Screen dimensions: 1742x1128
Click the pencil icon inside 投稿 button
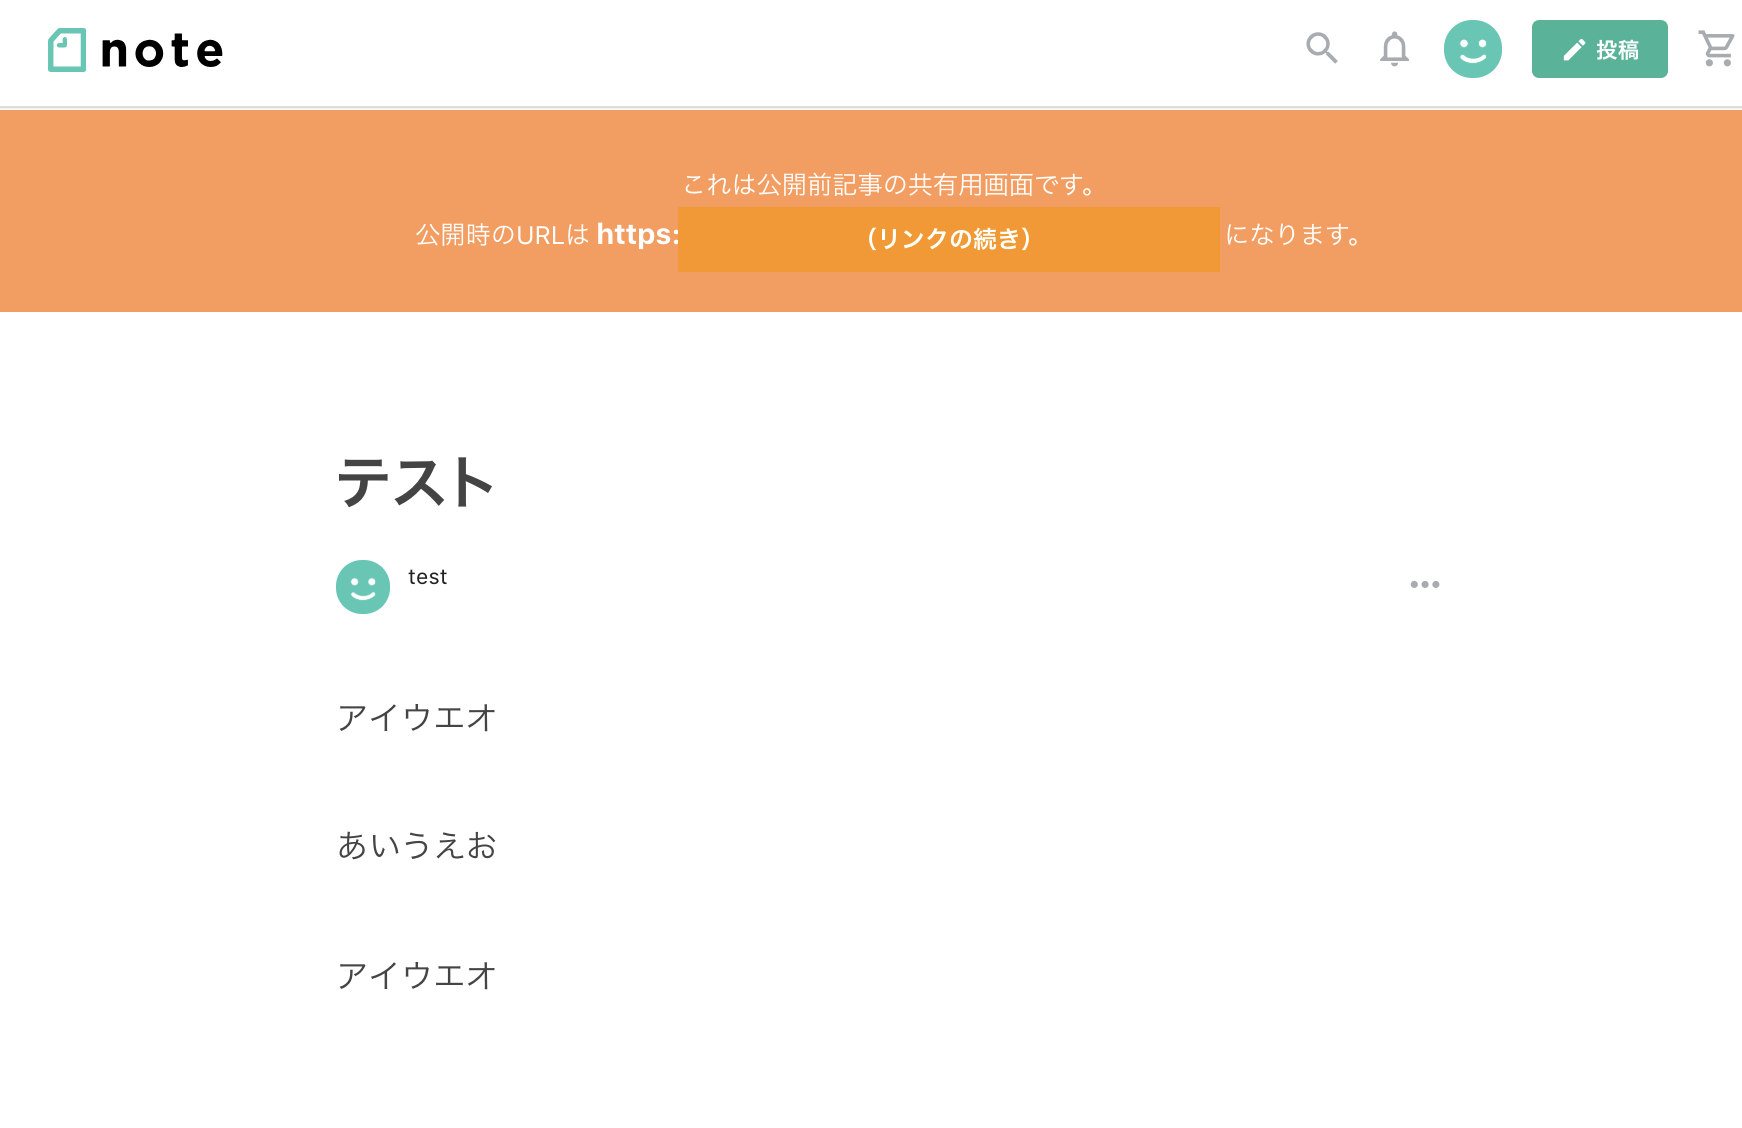coord(1574,50)
